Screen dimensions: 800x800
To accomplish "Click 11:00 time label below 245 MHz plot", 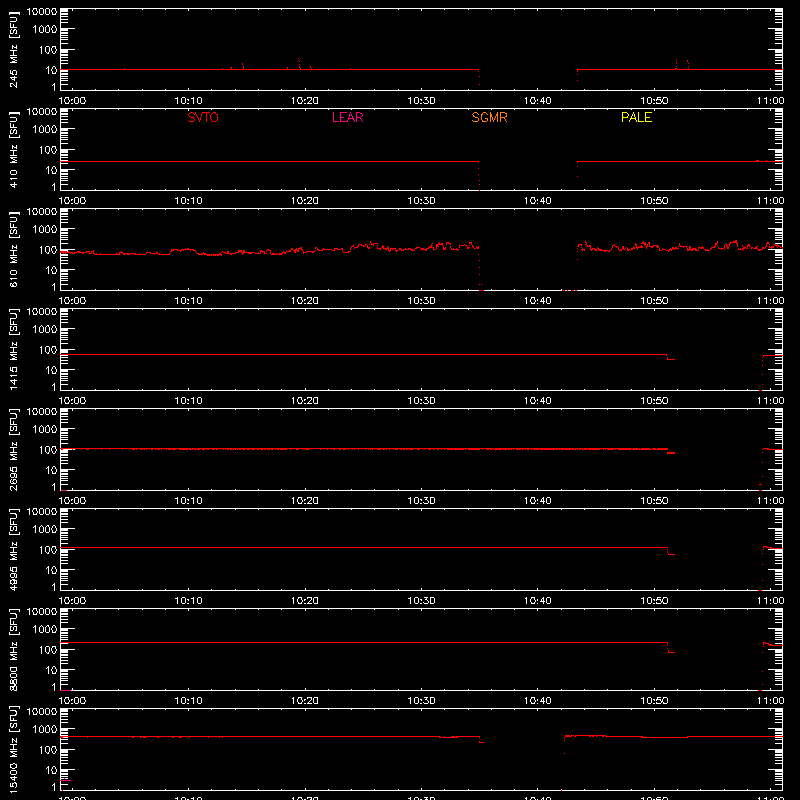I will [x=770, y=101].
